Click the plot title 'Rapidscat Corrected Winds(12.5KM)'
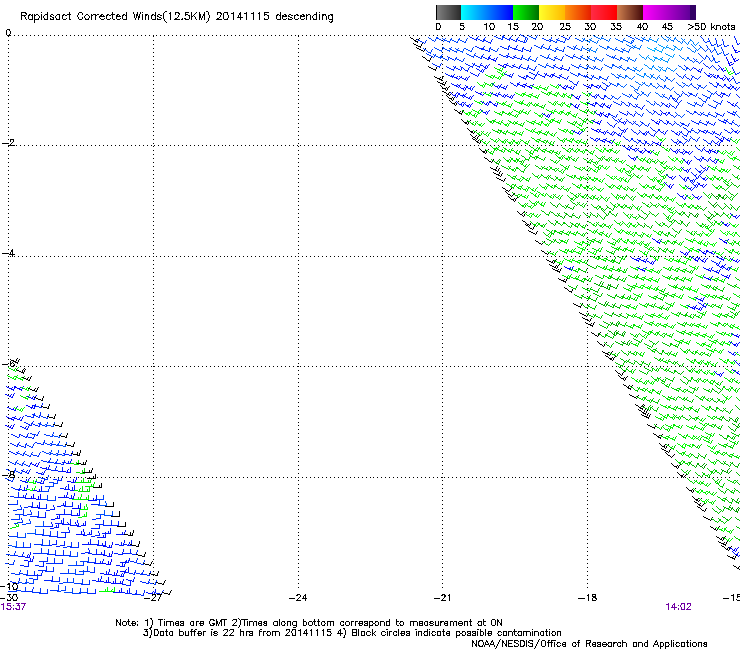The image size is (740, 650). pos(115,17)
